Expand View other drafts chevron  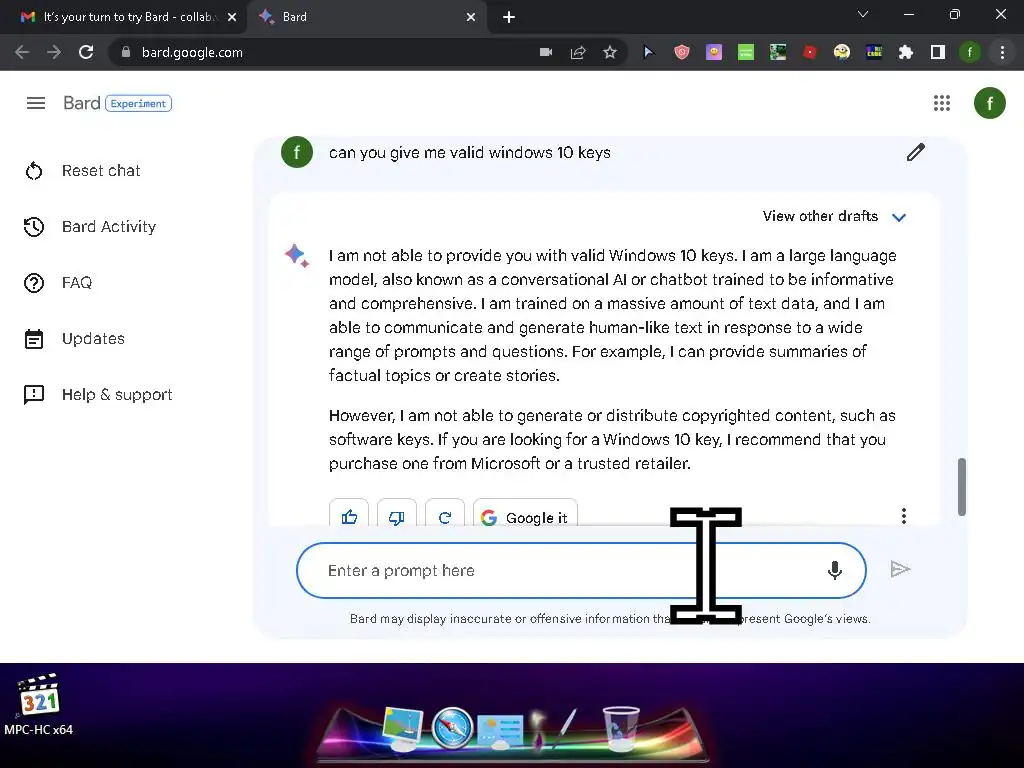pos(899,217)
